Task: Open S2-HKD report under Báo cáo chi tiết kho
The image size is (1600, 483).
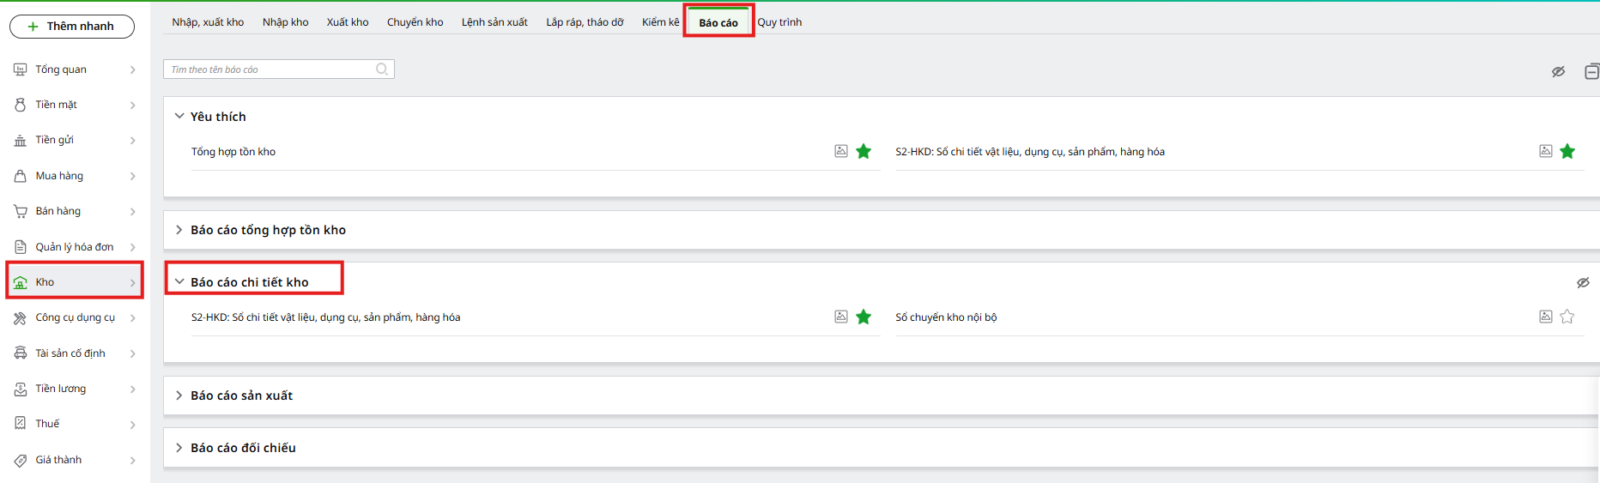Action: click(x=326, y=317)
